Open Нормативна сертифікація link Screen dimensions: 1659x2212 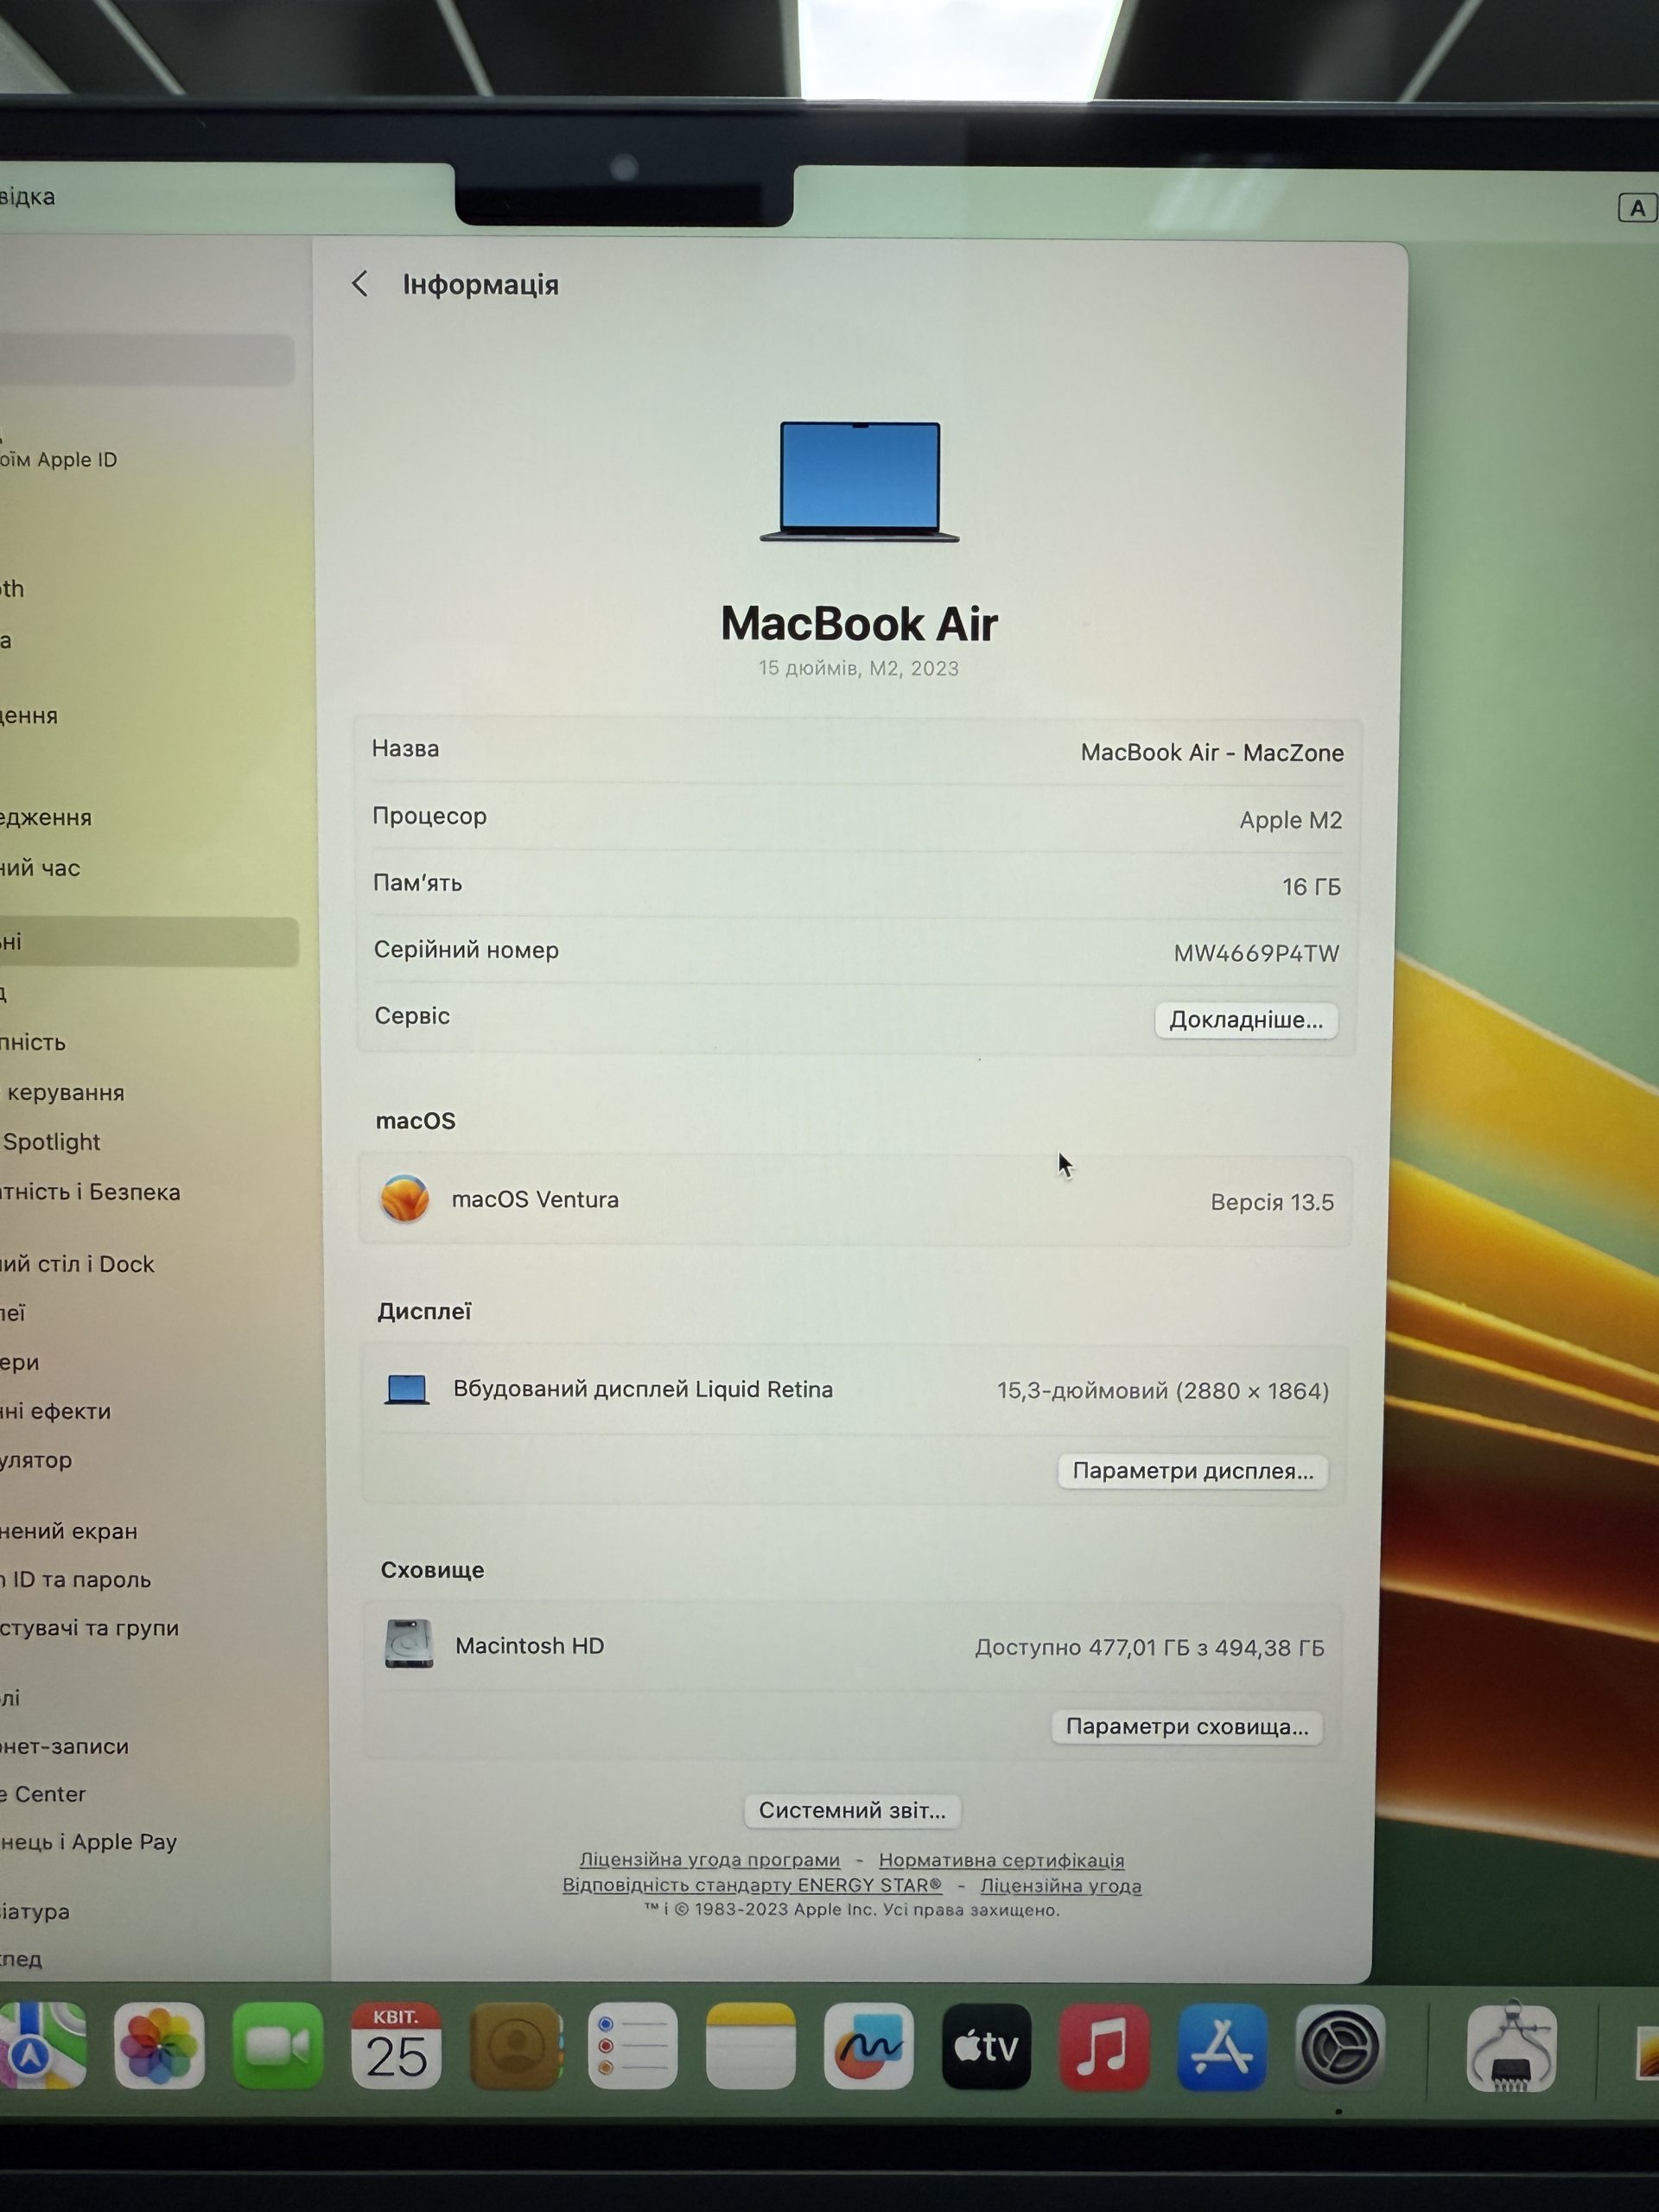point(1001,1860)
